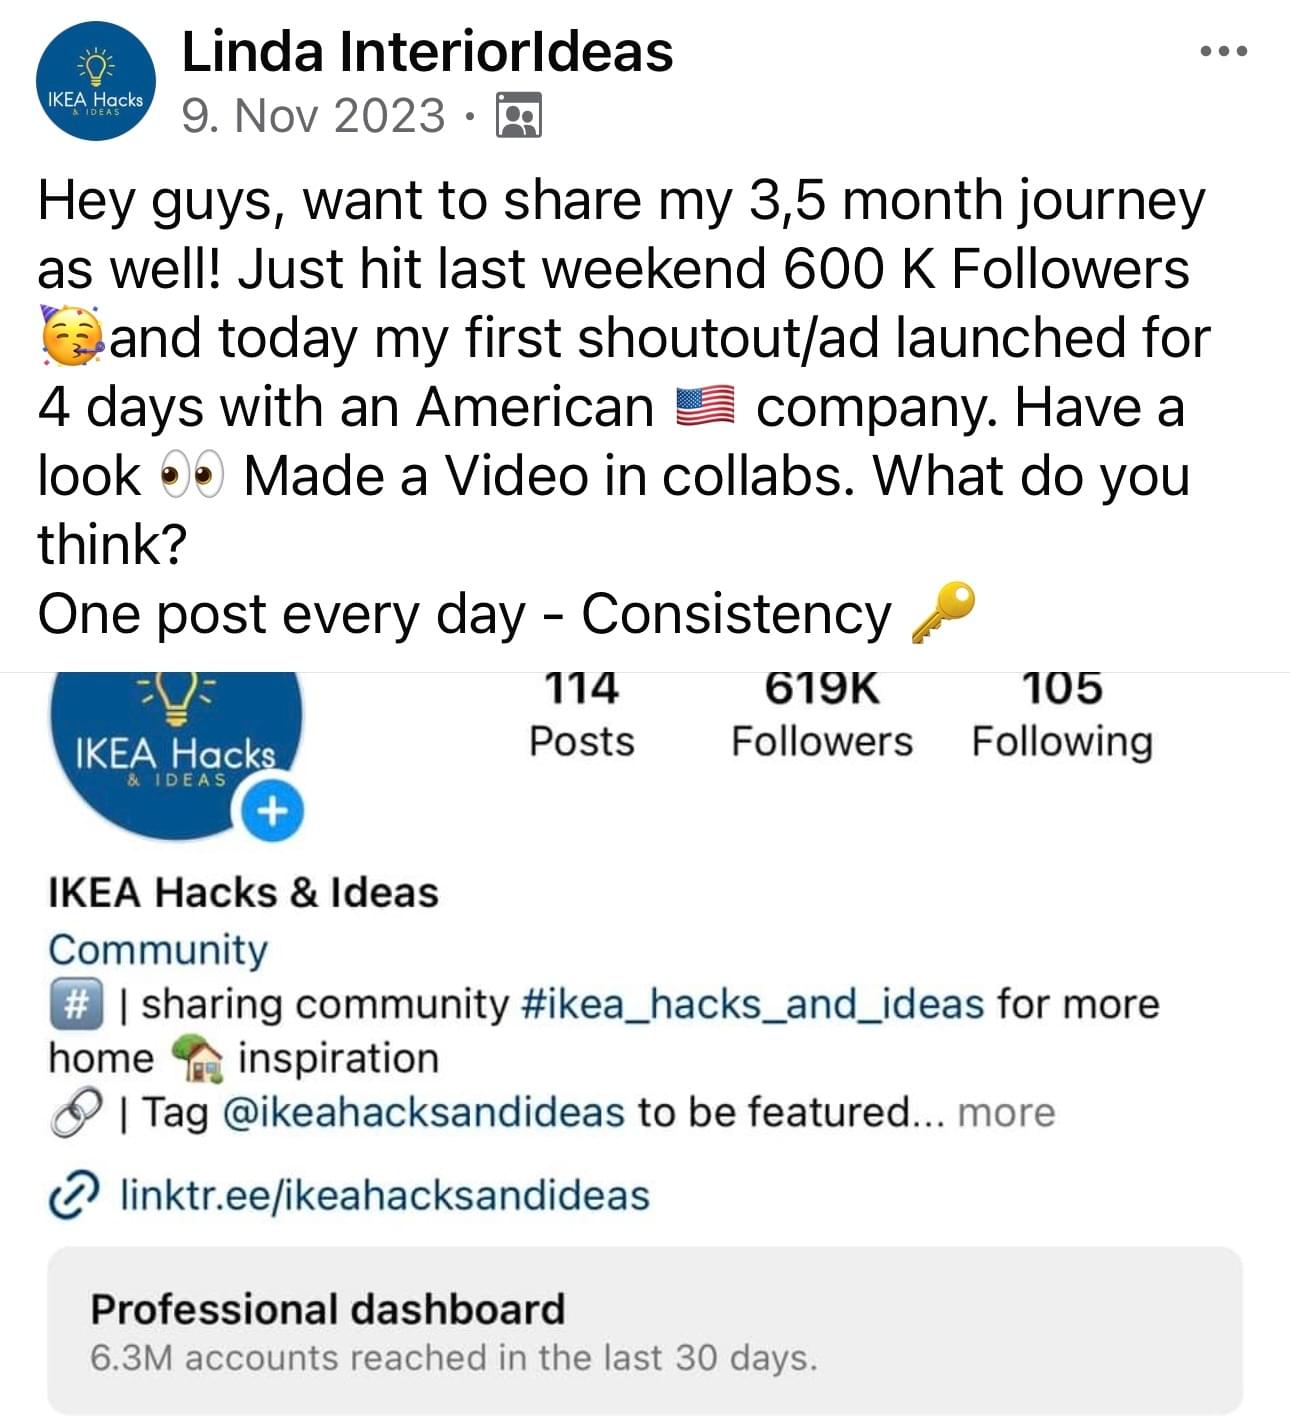Click the IKEA Hacks author profile picture
This screenshot has height=1428, width=1290.
95,81
